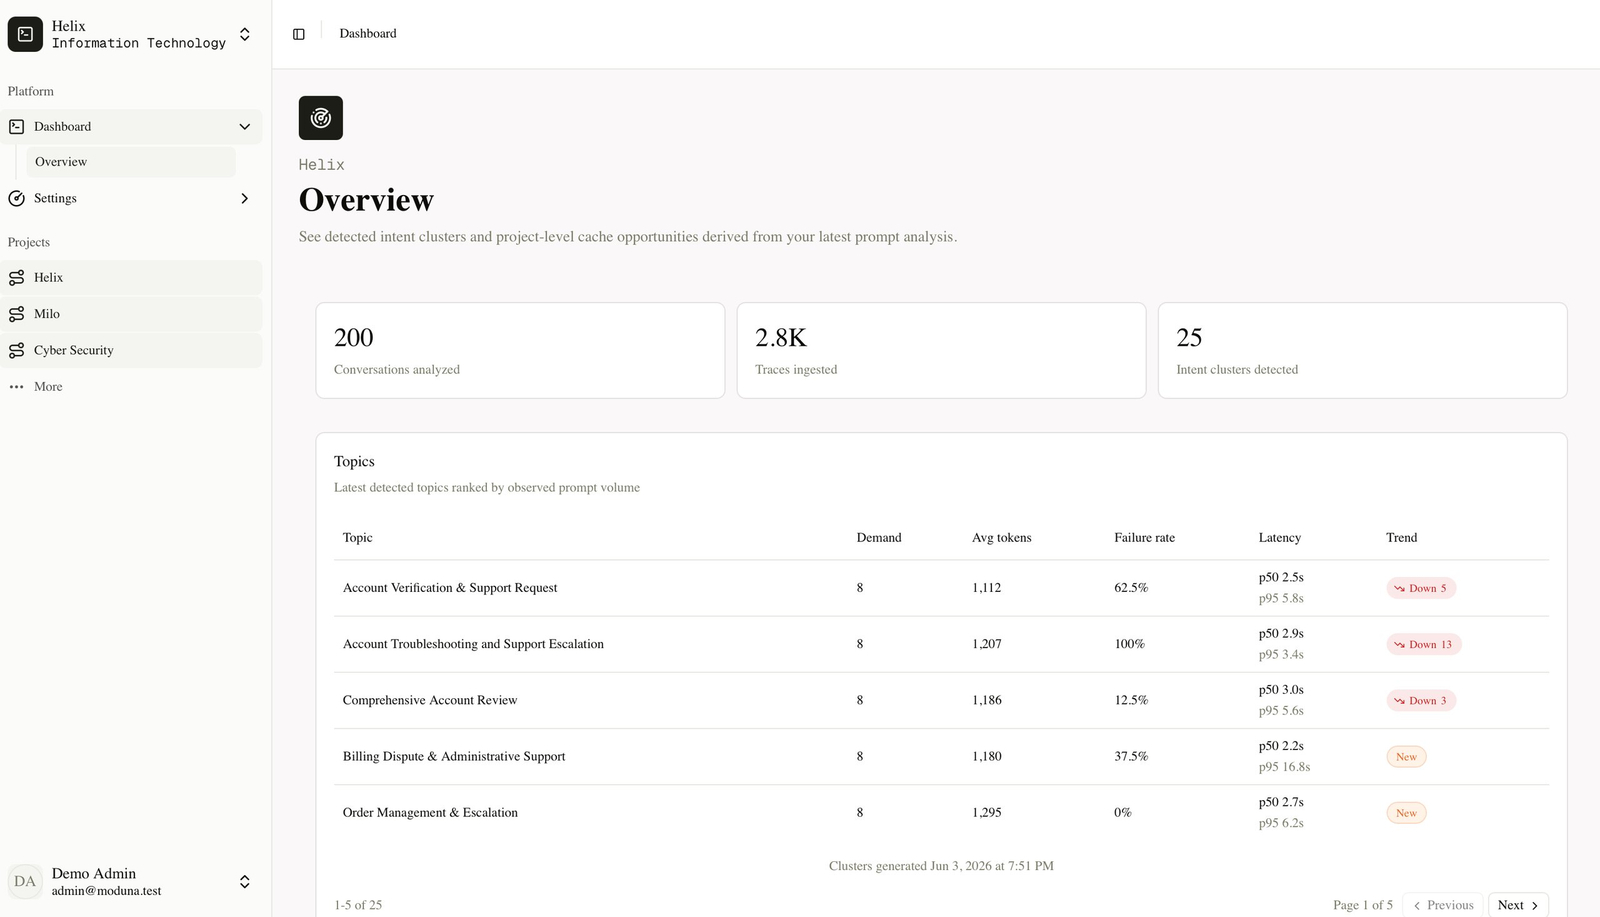
Task: Click the Down 13 trend badge
Action: coord(1423,644)
